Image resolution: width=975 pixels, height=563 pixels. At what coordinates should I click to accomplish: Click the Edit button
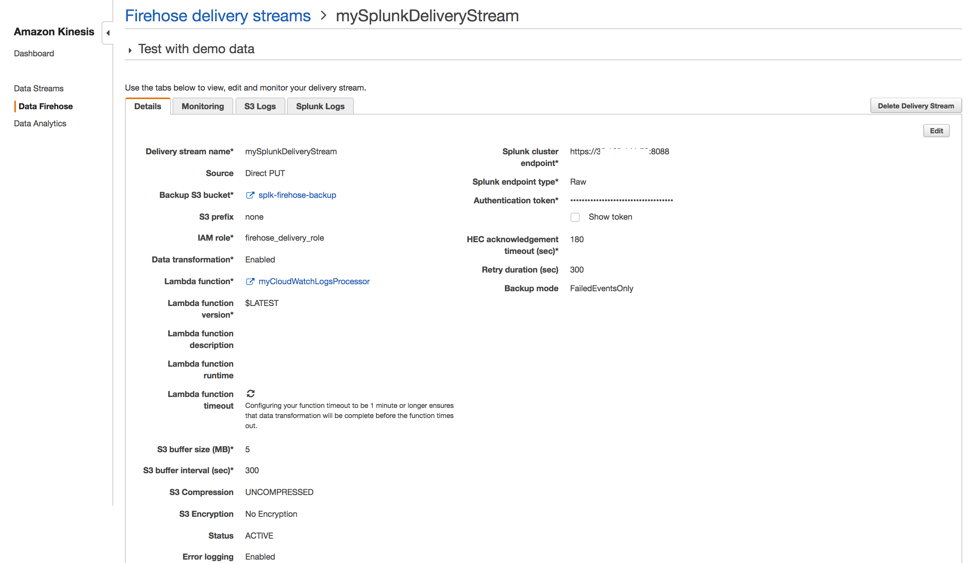tap(936, 131)
